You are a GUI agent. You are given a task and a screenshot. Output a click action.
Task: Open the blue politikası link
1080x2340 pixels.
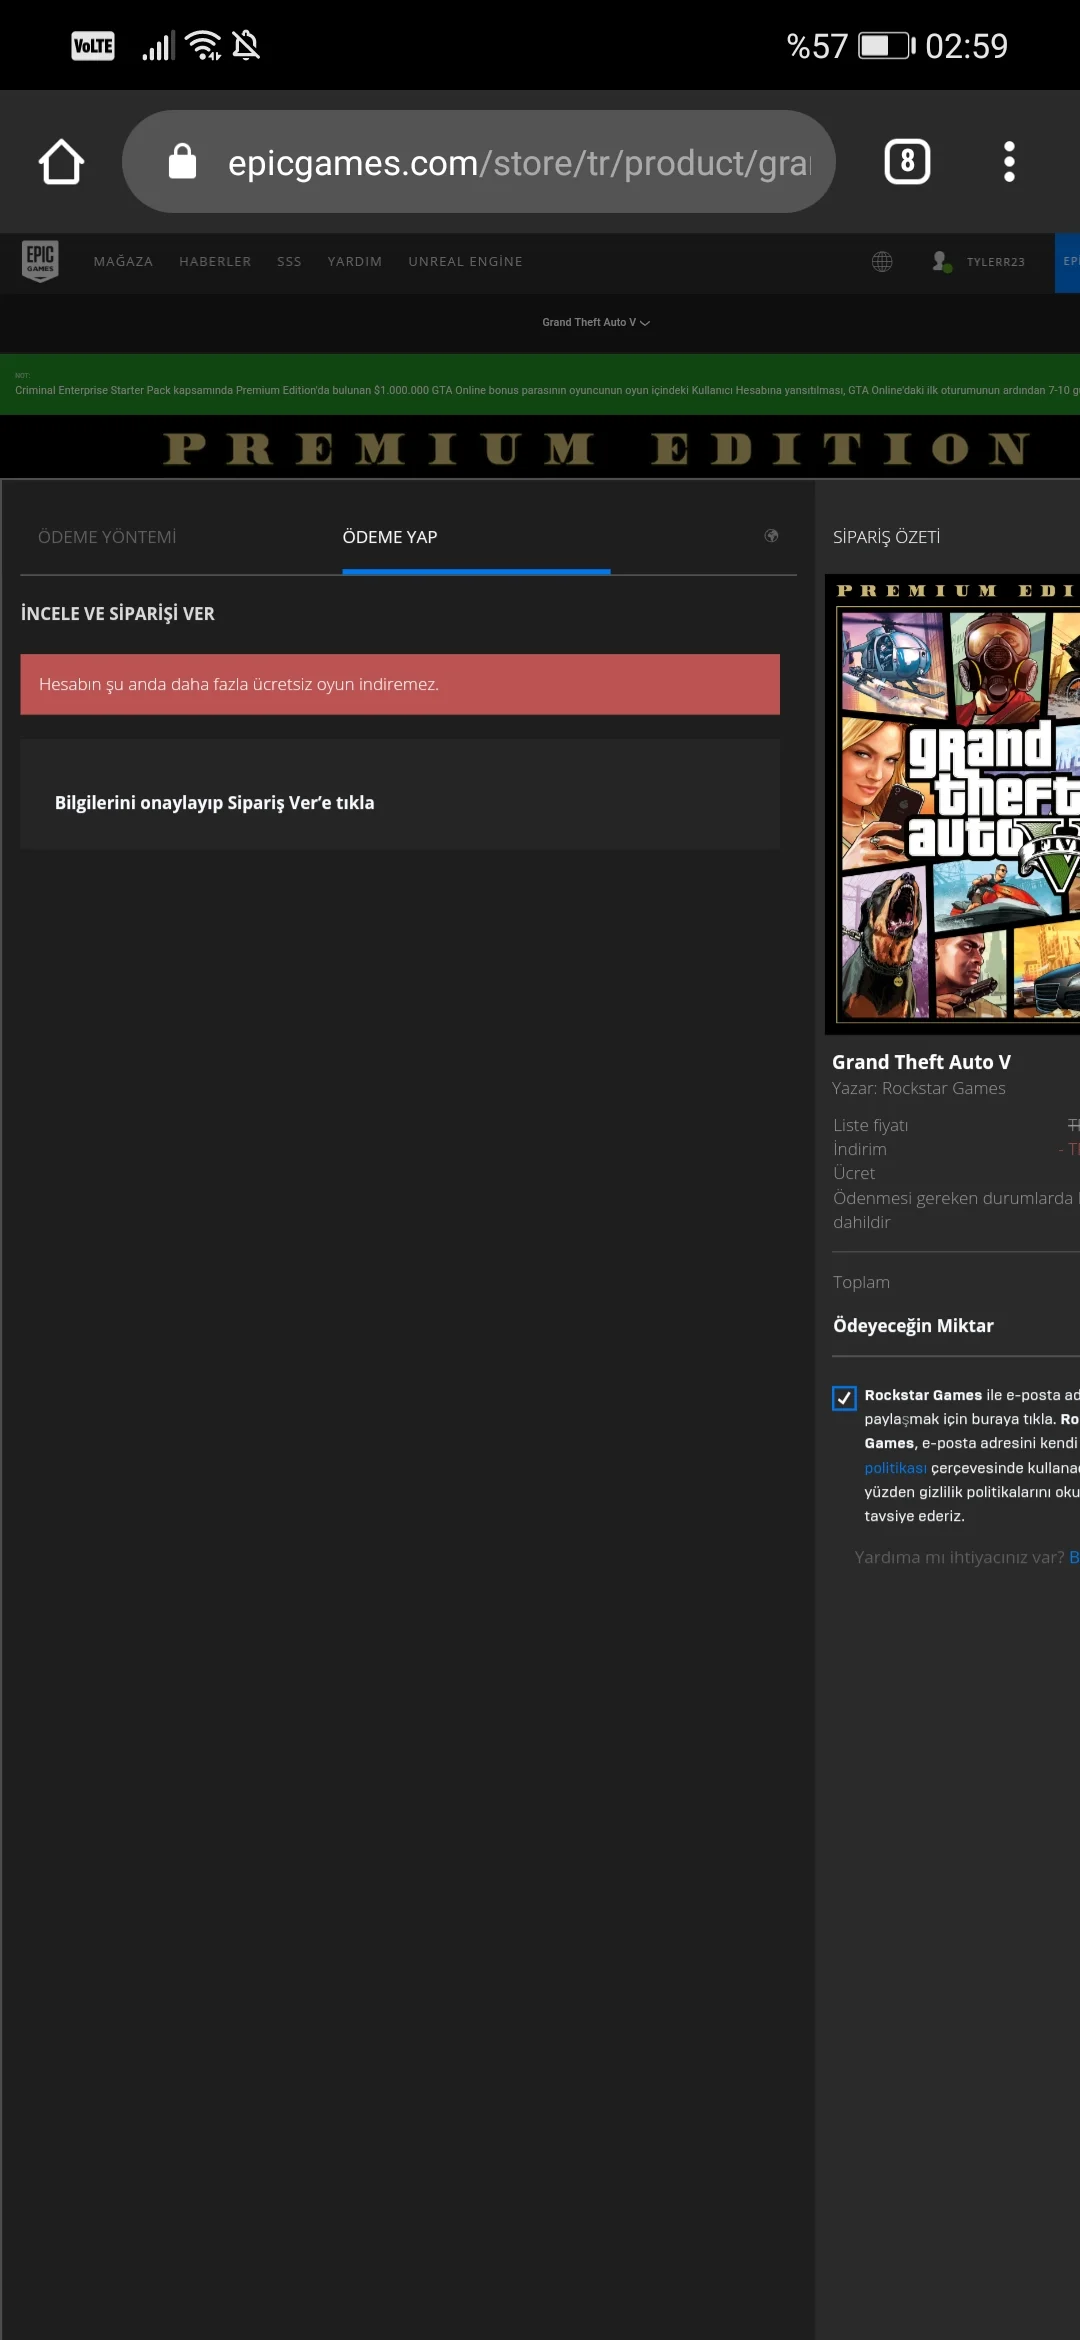click(895, 1468)
